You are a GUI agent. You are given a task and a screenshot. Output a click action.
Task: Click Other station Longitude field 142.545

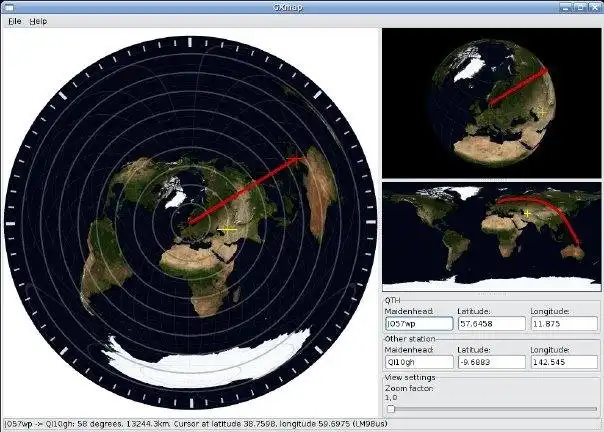point(564,362)
